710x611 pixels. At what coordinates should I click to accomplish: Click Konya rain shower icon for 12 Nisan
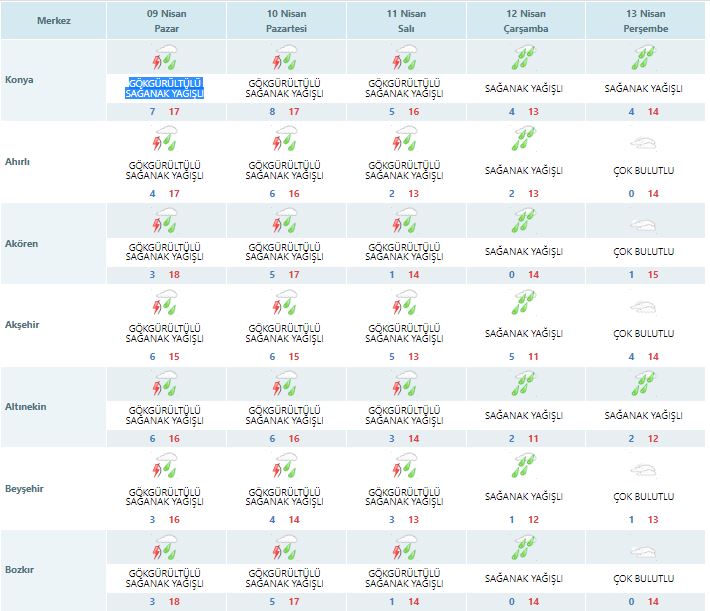pyautogui.click(x=524, y=58)
